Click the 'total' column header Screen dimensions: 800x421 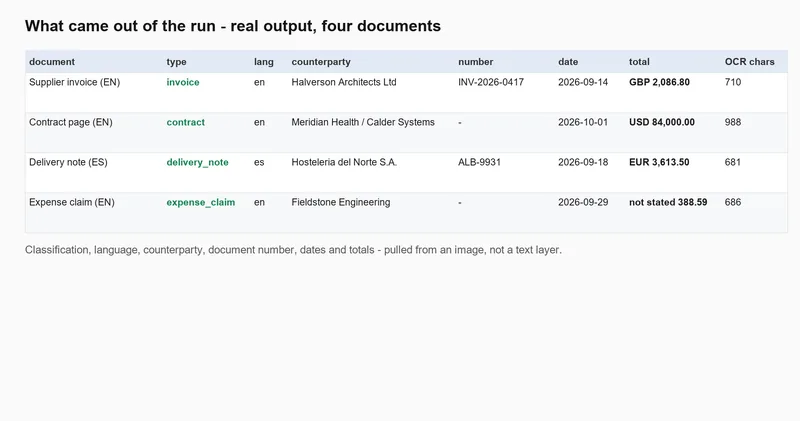pyautogui.click(x=639, y=62)
